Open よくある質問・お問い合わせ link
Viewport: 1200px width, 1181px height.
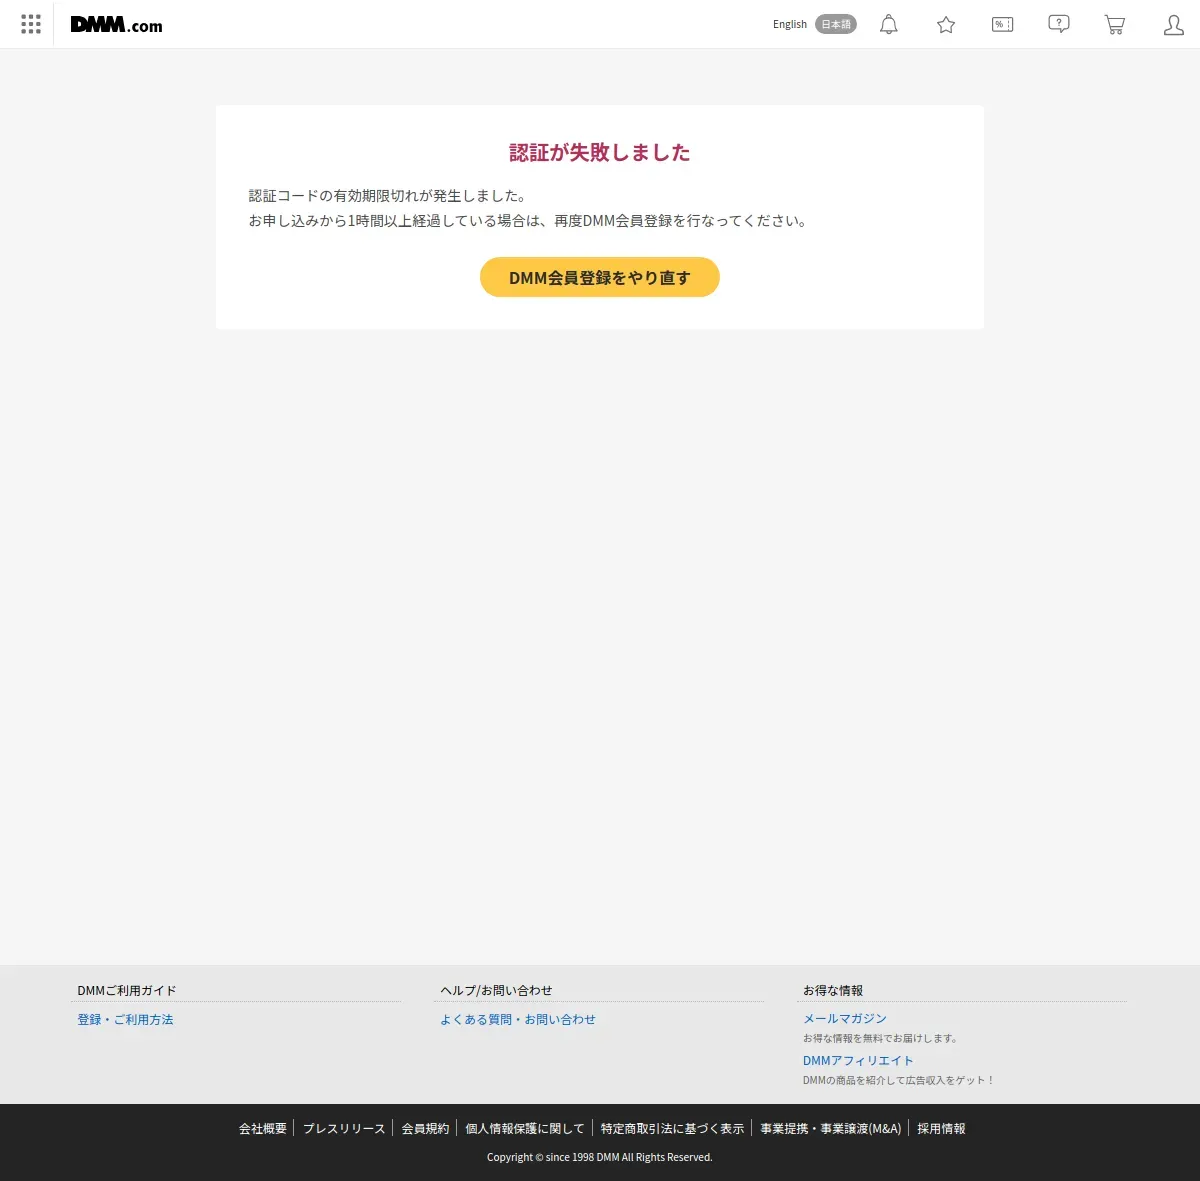point(518,1020)
